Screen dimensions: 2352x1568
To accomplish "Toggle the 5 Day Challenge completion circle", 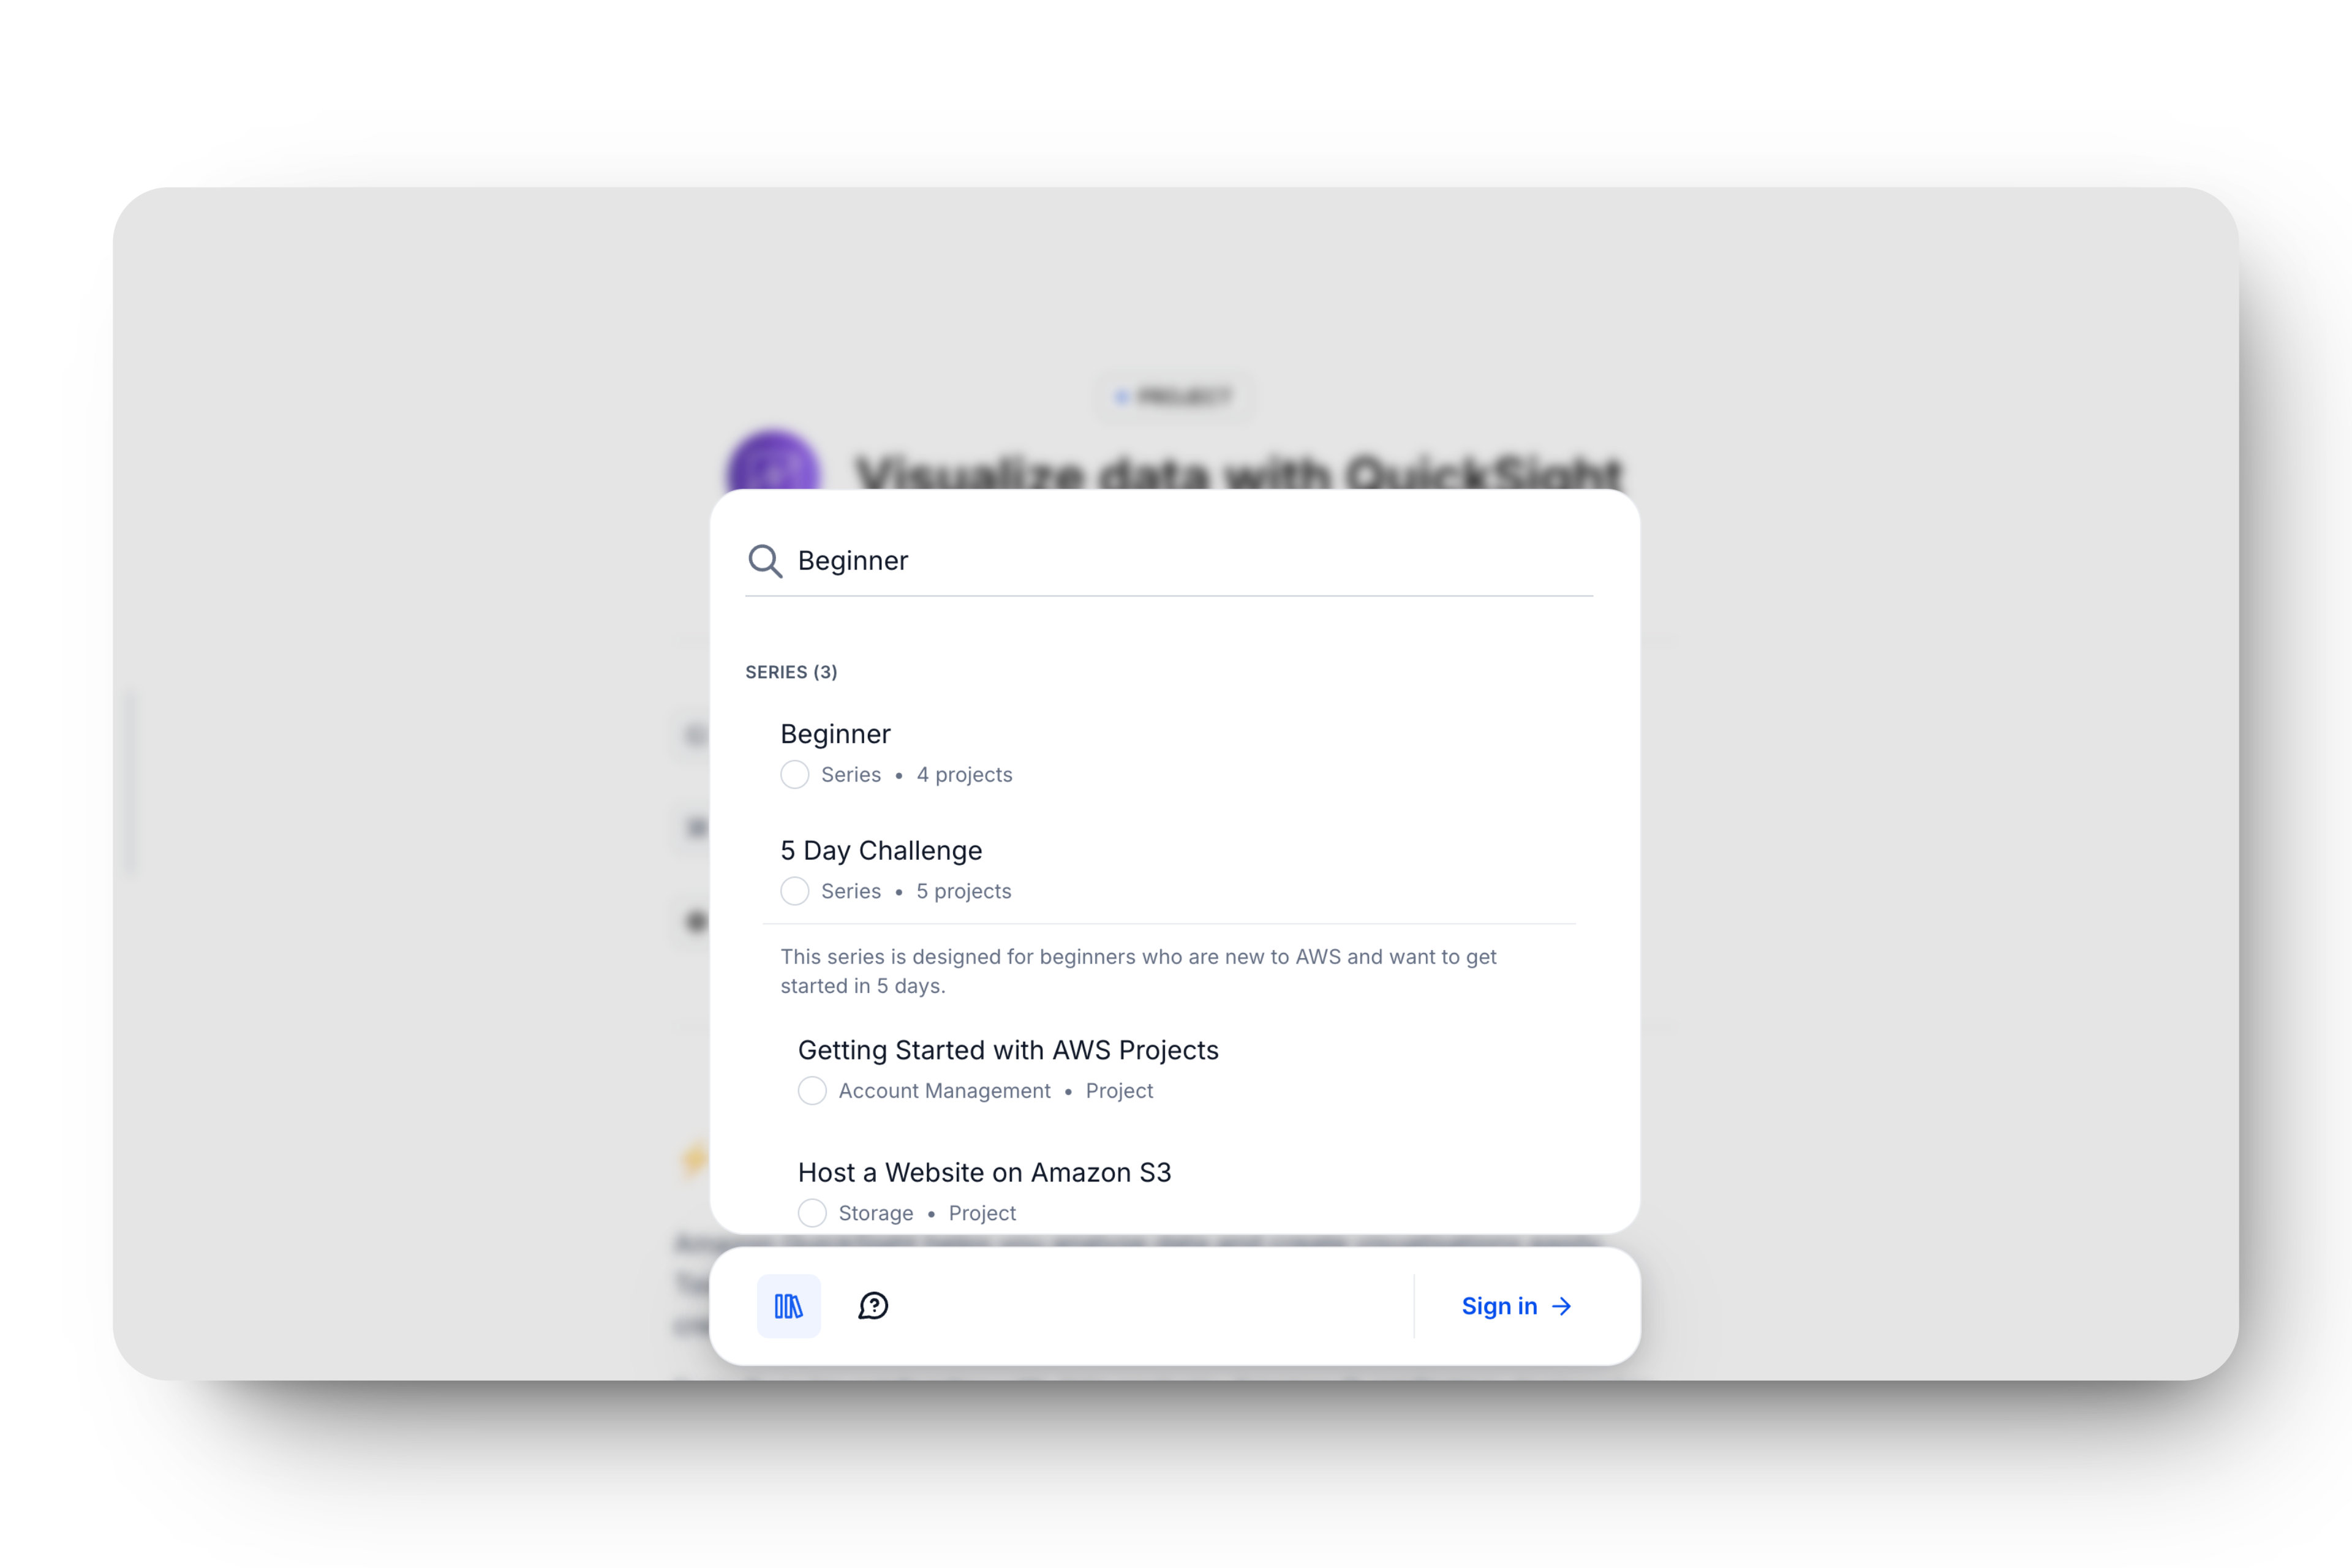I will pos(795,891).
